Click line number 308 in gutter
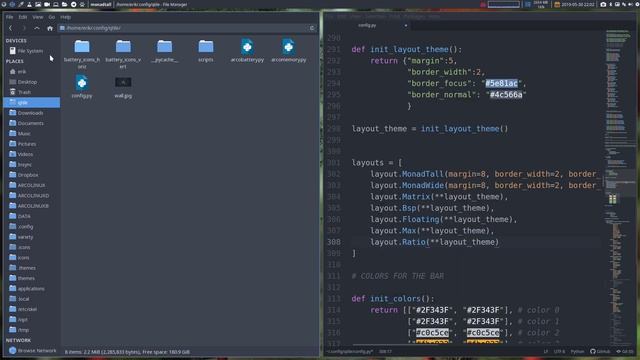The height and width of the screenshot is (360, 640). pos(334,242)
